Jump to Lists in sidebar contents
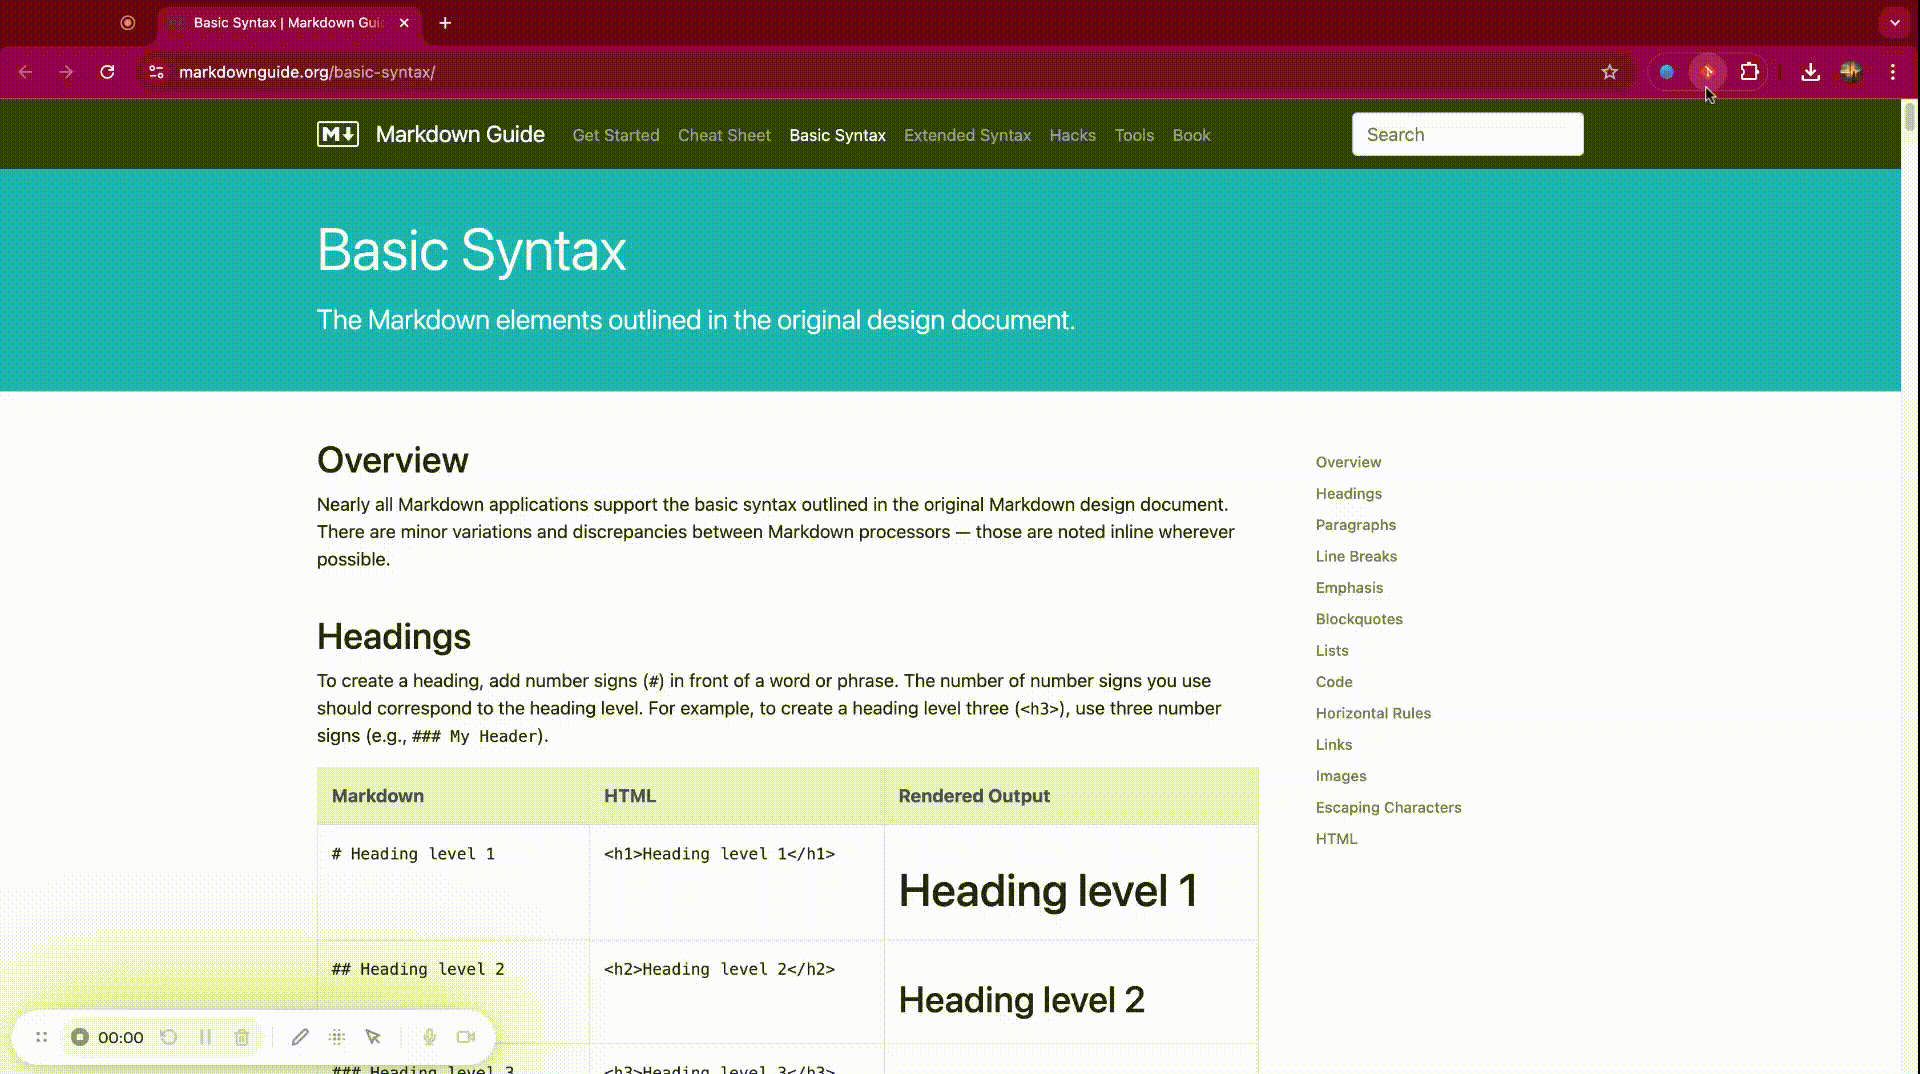 tap(1332, 650)
